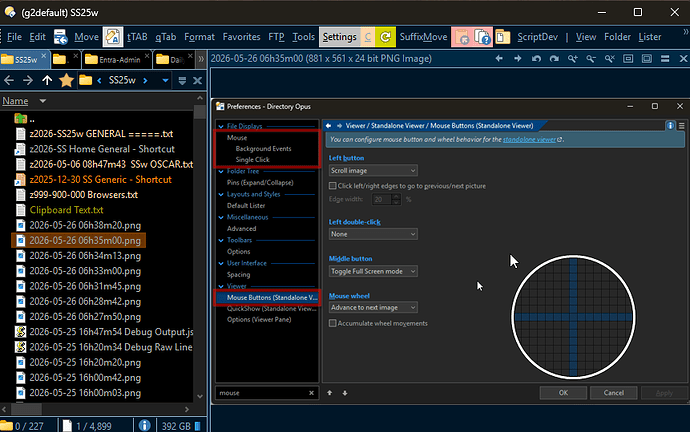This screenshot has height=432, width=690.
Task: Go up to the parent folder
Action: pyautogui.click(x=47, y=81)
